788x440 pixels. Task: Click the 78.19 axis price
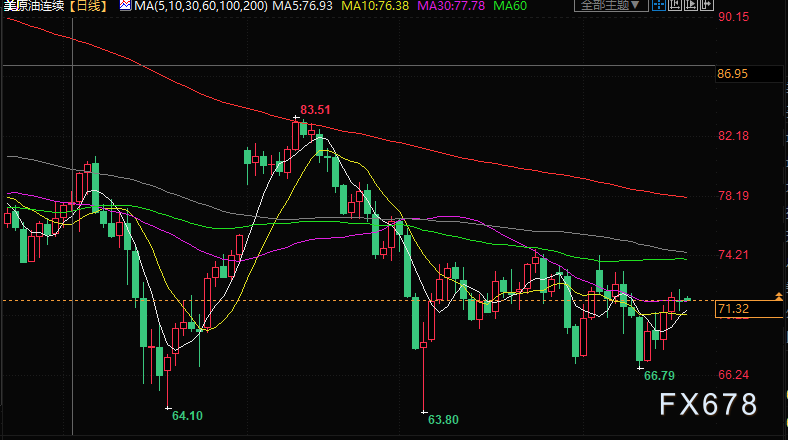(x=734, y=196)
